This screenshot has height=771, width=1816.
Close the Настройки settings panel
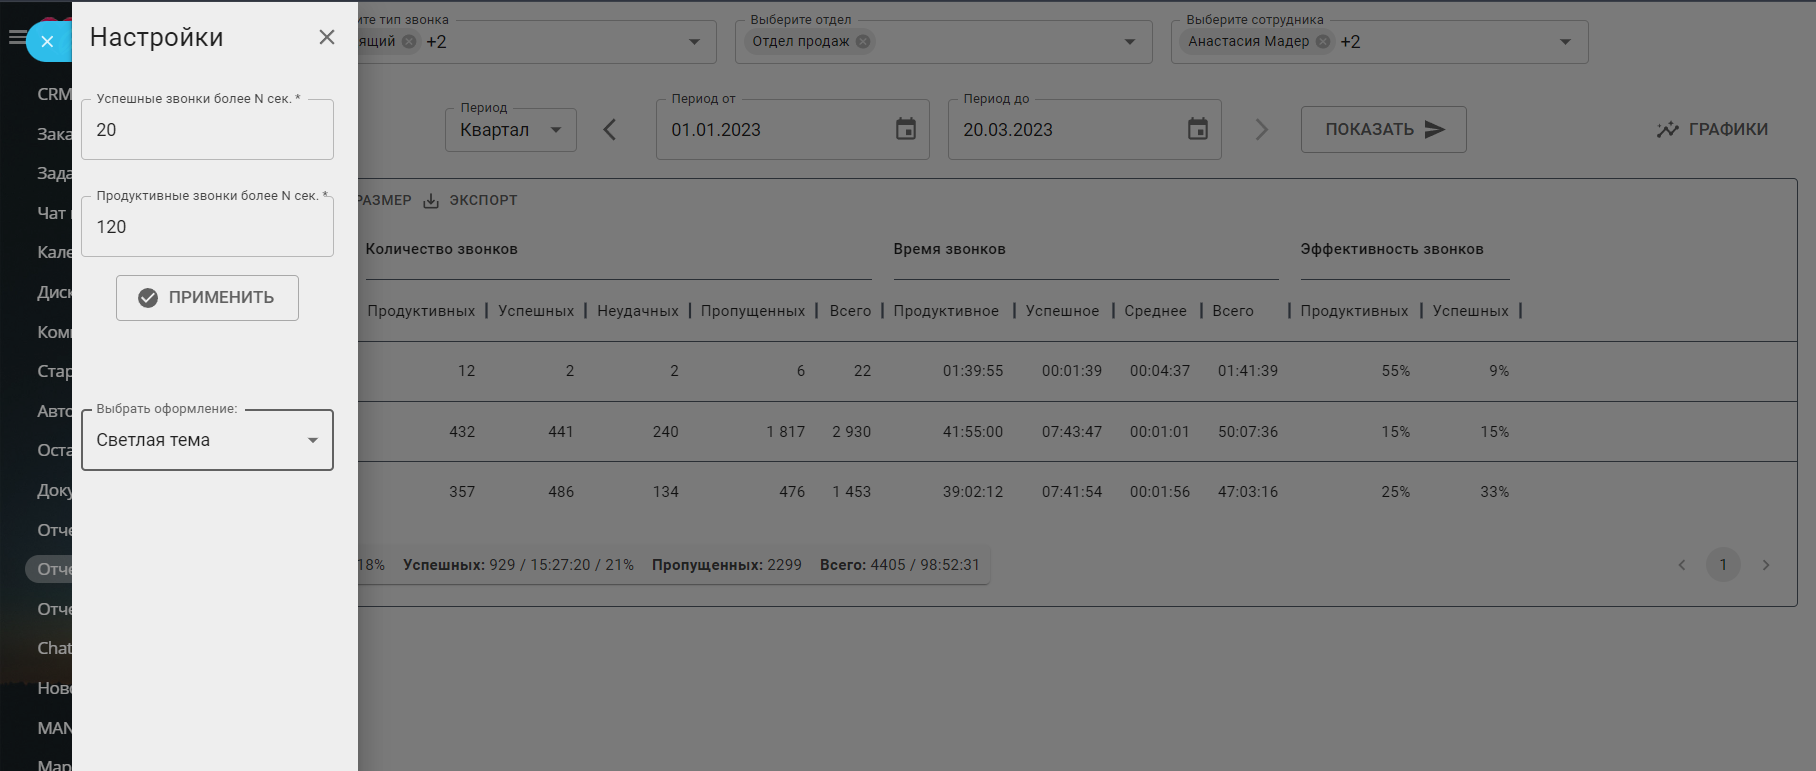(326, 37)
